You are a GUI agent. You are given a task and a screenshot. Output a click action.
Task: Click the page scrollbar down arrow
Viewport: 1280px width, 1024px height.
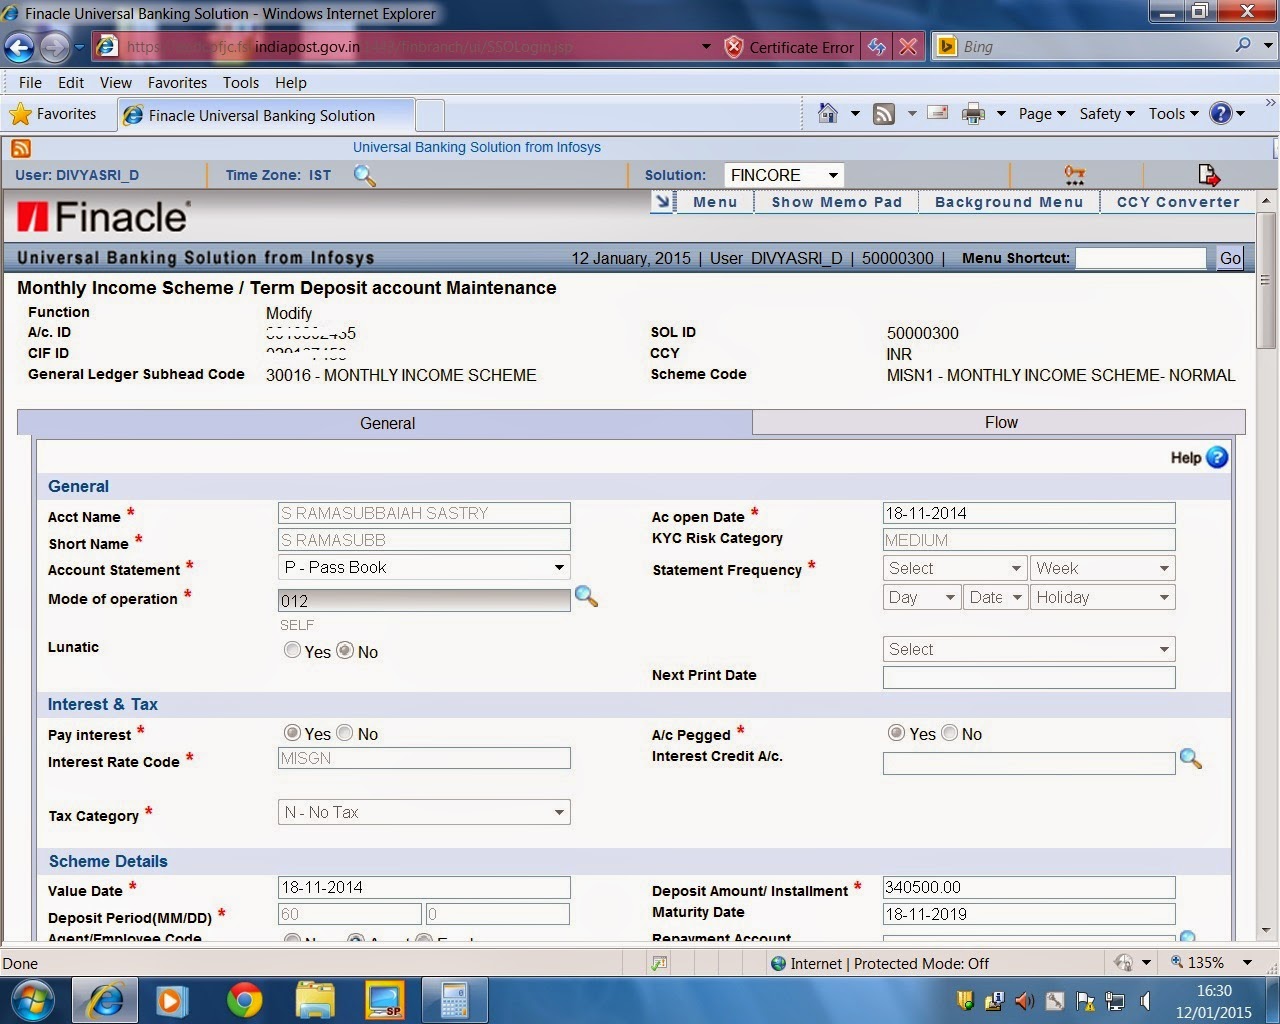tap(1266, 929)
